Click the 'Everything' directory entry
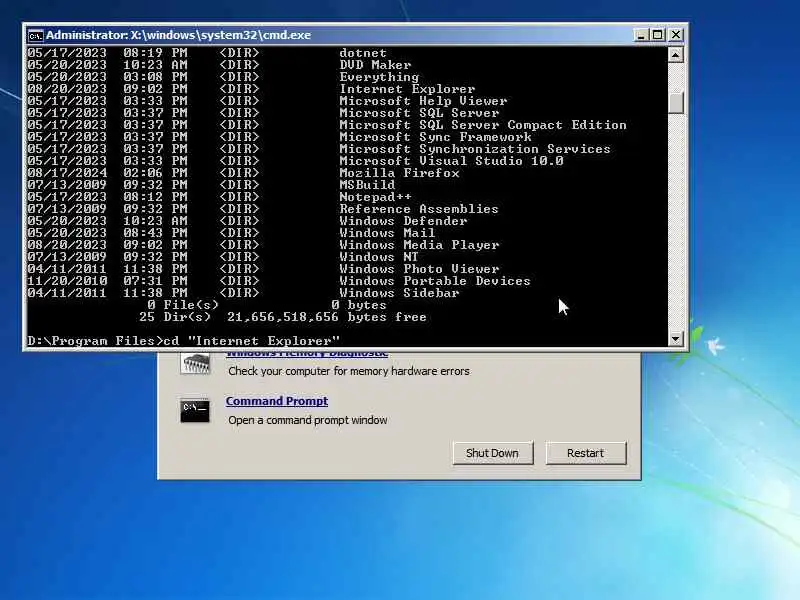Viewport: 800px width, 600px height. pyautogui.click(x=379, y=77)
